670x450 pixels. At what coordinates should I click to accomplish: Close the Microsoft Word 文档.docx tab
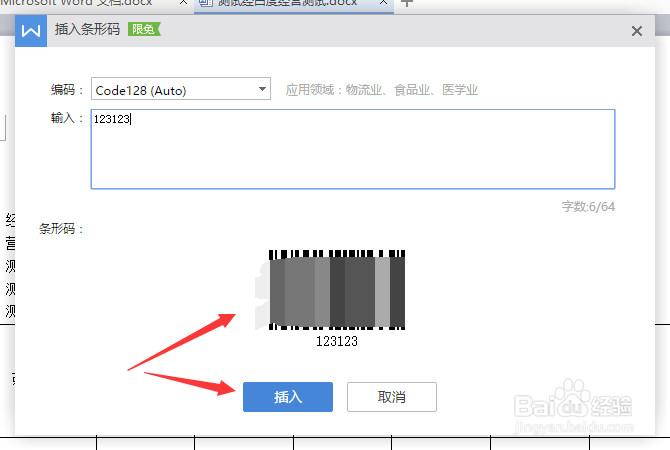pyautogui.click(x=183, y=3)
